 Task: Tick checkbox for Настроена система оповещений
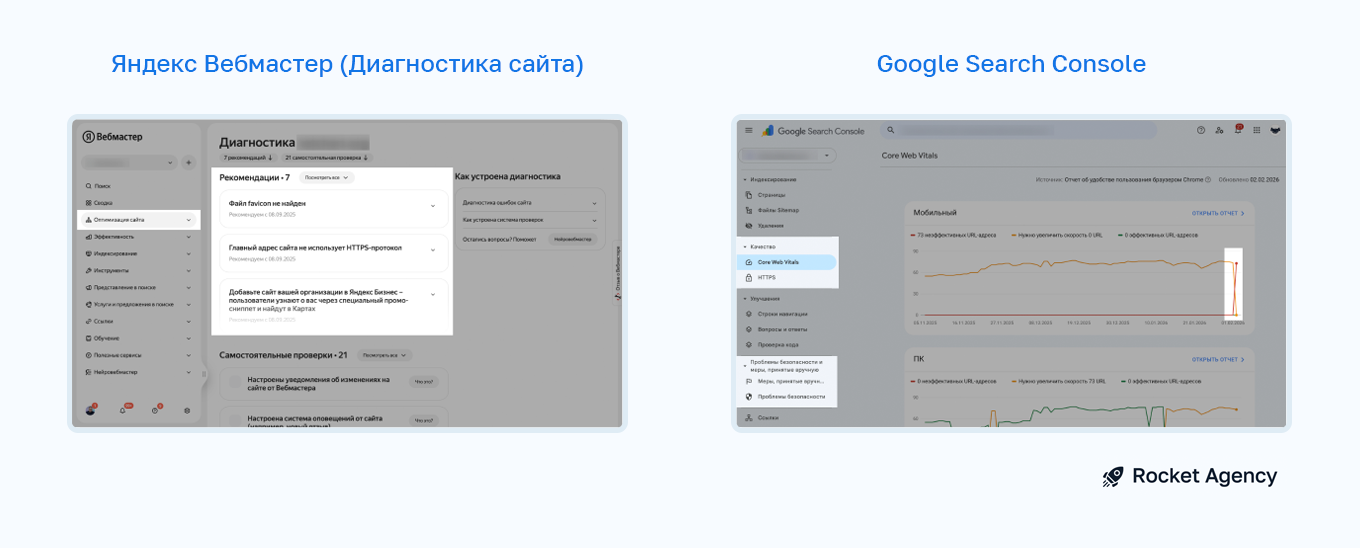(233, 420)
